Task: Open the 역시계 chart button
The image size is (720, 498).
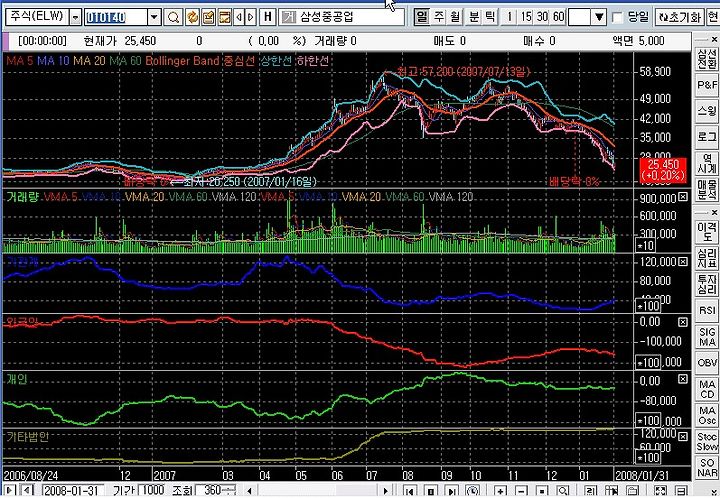Action: 707,163
